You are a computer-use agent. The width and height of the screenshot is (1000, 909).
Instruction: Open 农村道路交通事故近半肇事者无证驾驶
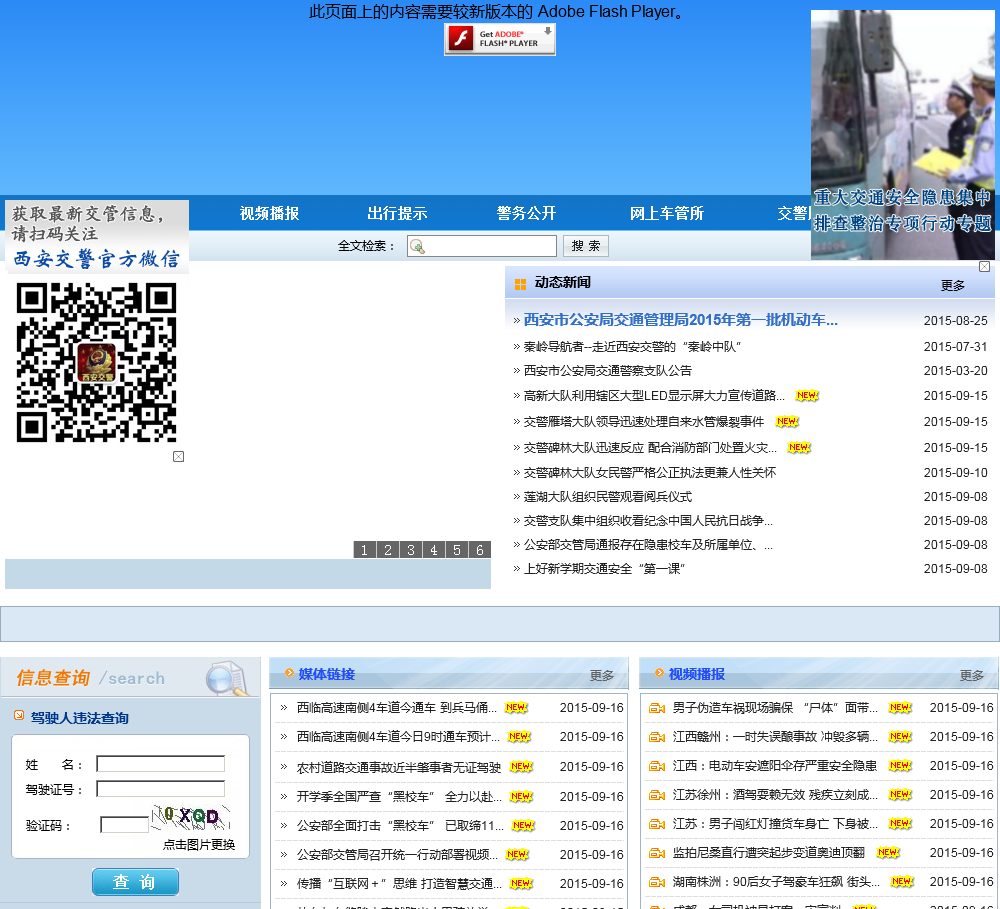pyautogui.click(x=399, y=767)
